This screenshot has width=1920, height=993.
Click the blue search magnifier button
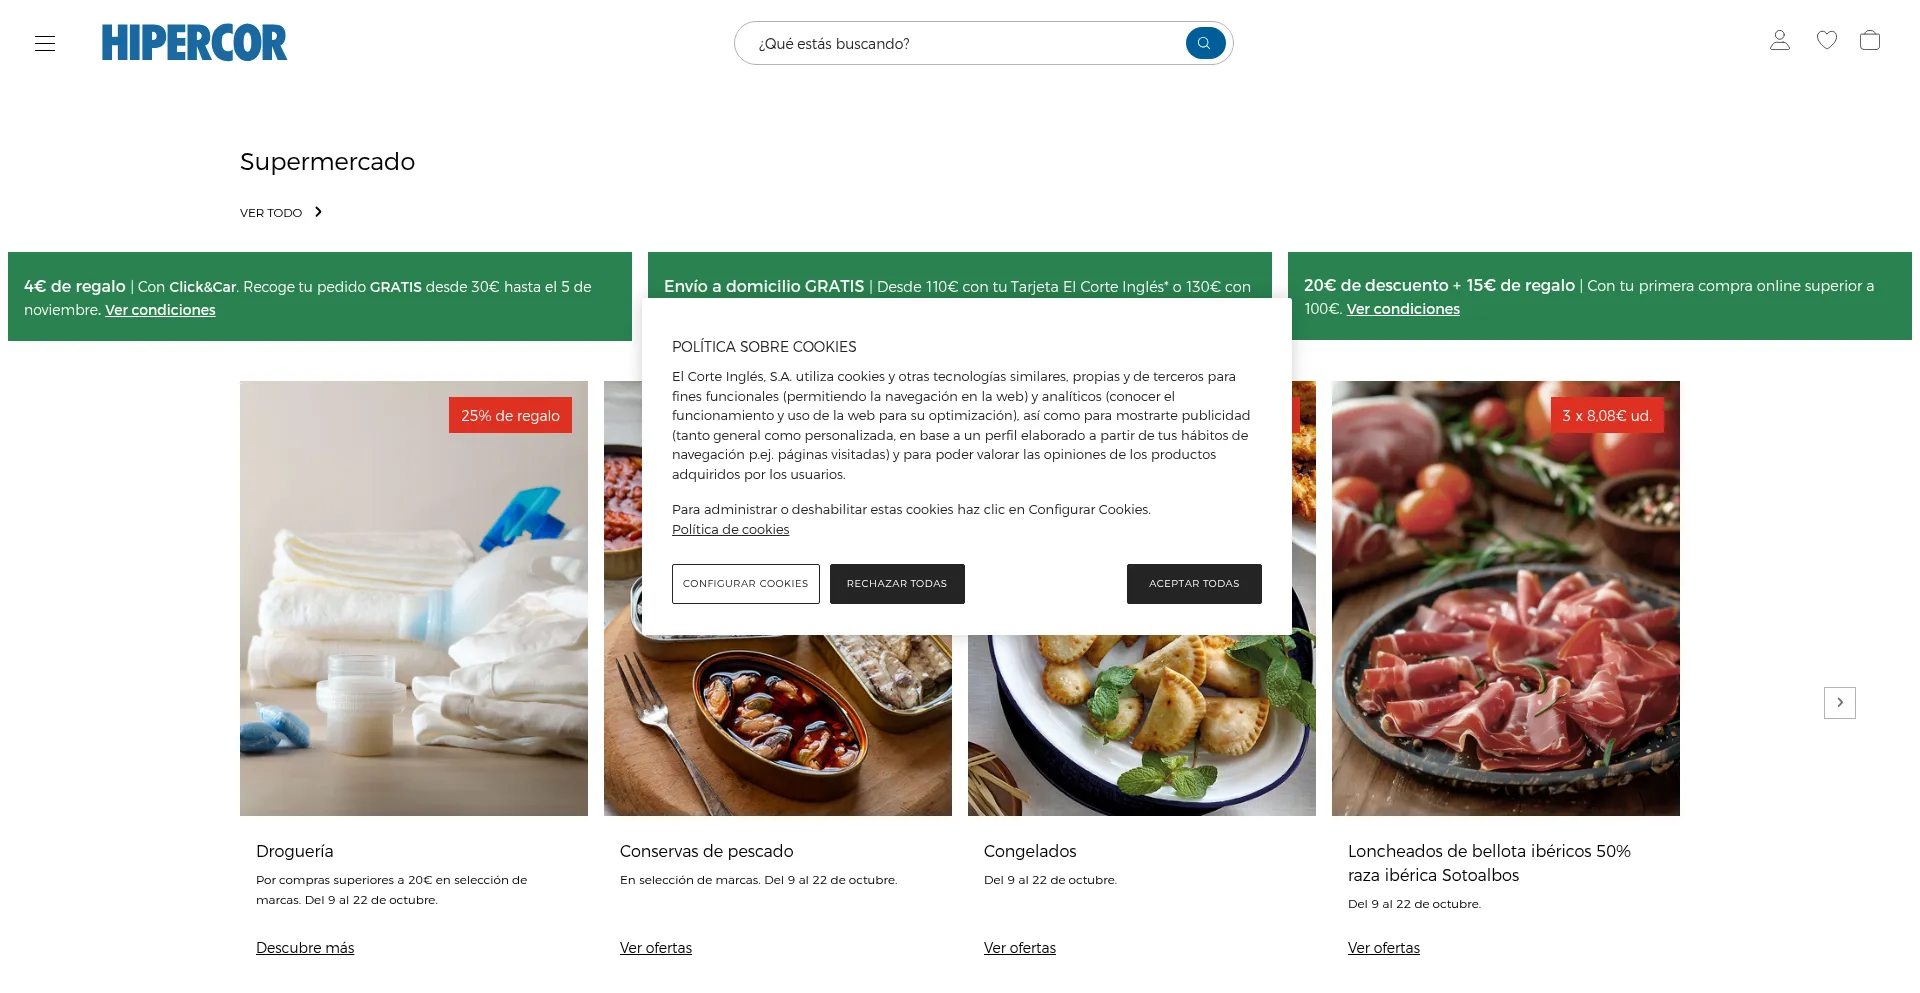point(1205,43)
